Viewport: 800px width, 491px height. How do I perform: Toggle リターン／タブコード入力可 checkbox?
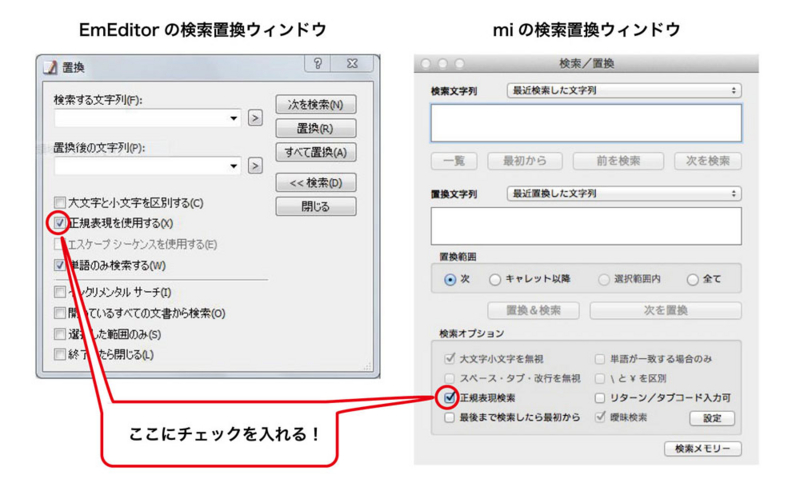(x=600, y=398)
